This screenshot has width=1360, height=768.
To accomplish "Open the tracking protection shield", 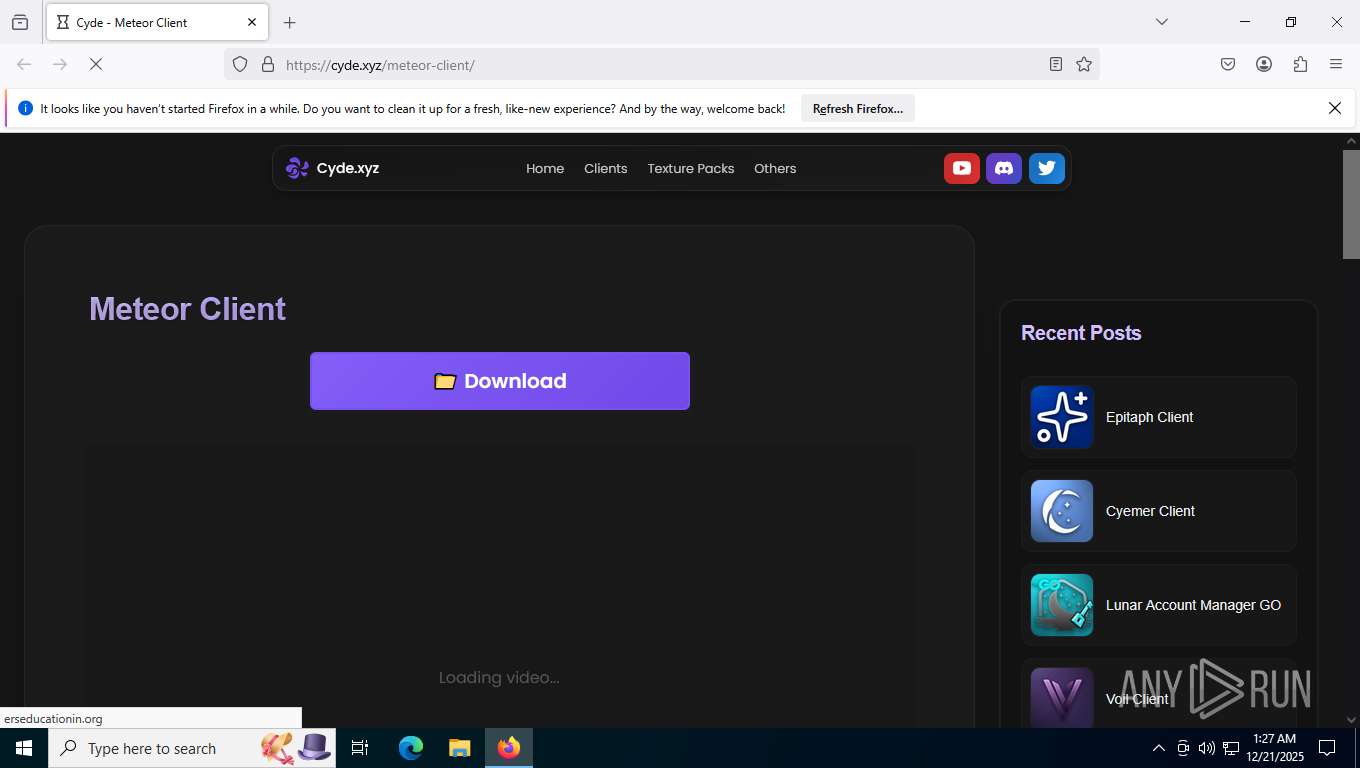I will [x=240, y=64].
